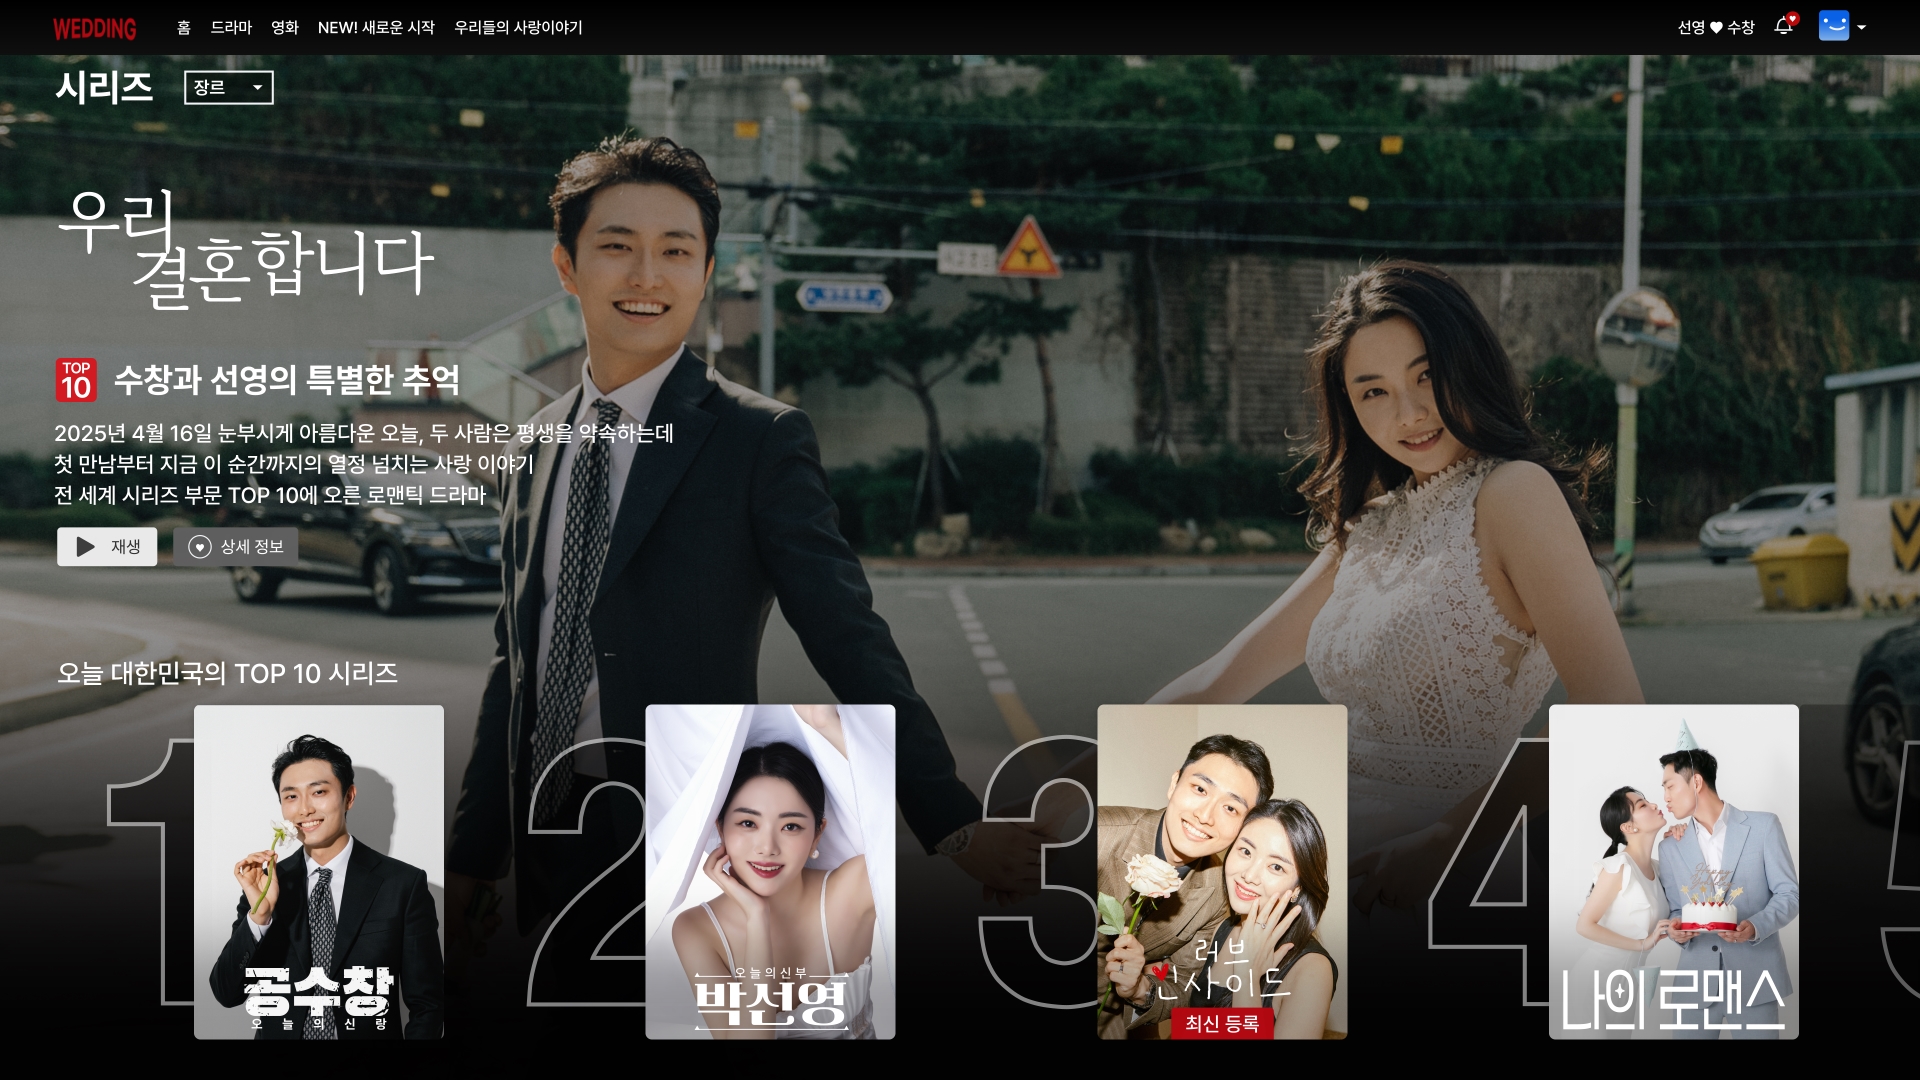
Task: Click the 수창과 선영의 특별한 추억 headline
Action: coord(287,380)
